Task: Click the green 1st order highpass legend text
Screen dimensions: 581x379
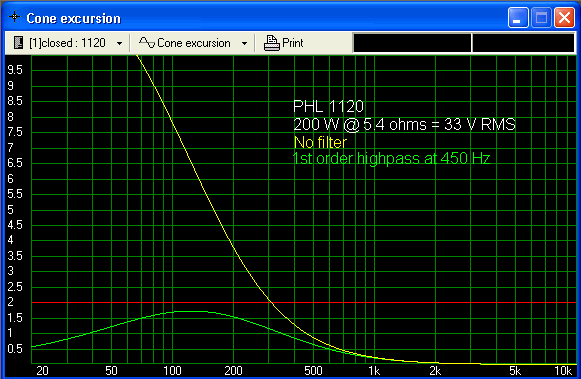Action: [391, 158]
